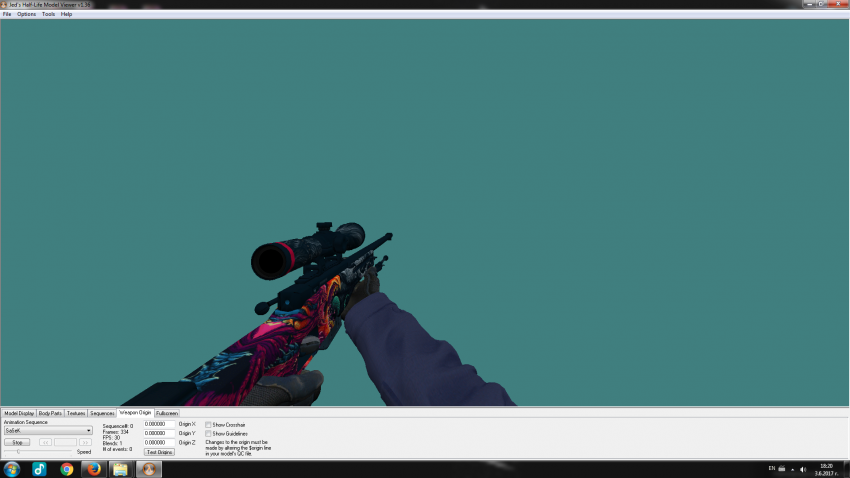The image size is (850, 478).
Task: Open the Tools menu
Action: click(48, 14)
